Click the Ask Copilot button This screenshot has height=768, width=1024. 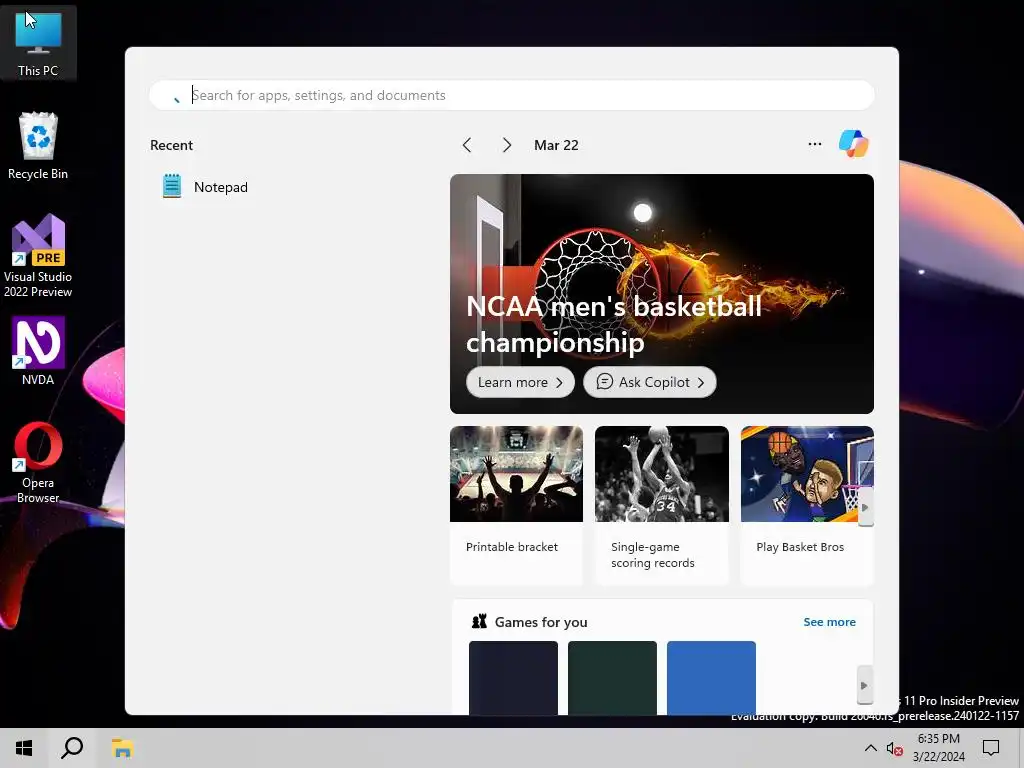coord(650,382)
